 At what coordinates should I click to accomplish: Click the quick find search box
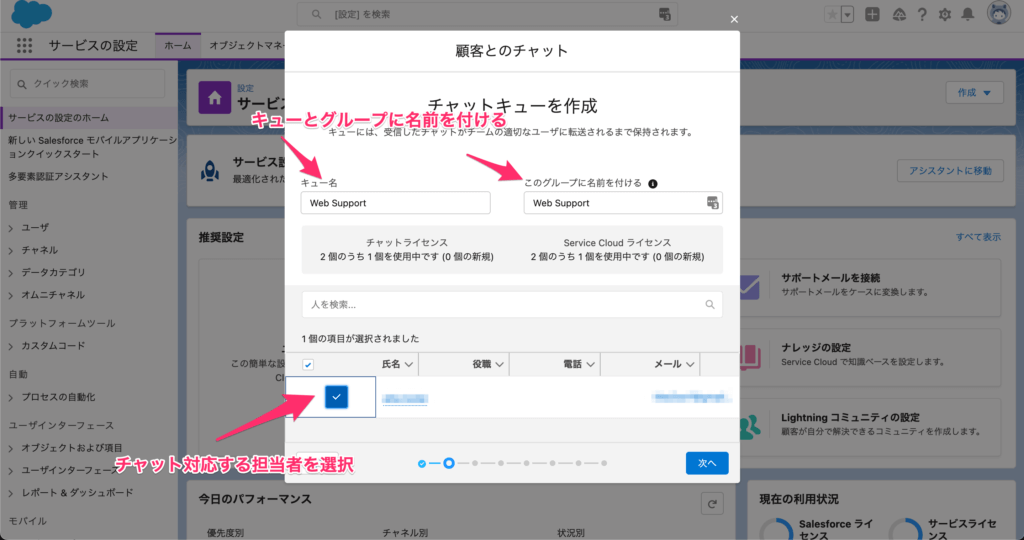click(x=88, y=84)
